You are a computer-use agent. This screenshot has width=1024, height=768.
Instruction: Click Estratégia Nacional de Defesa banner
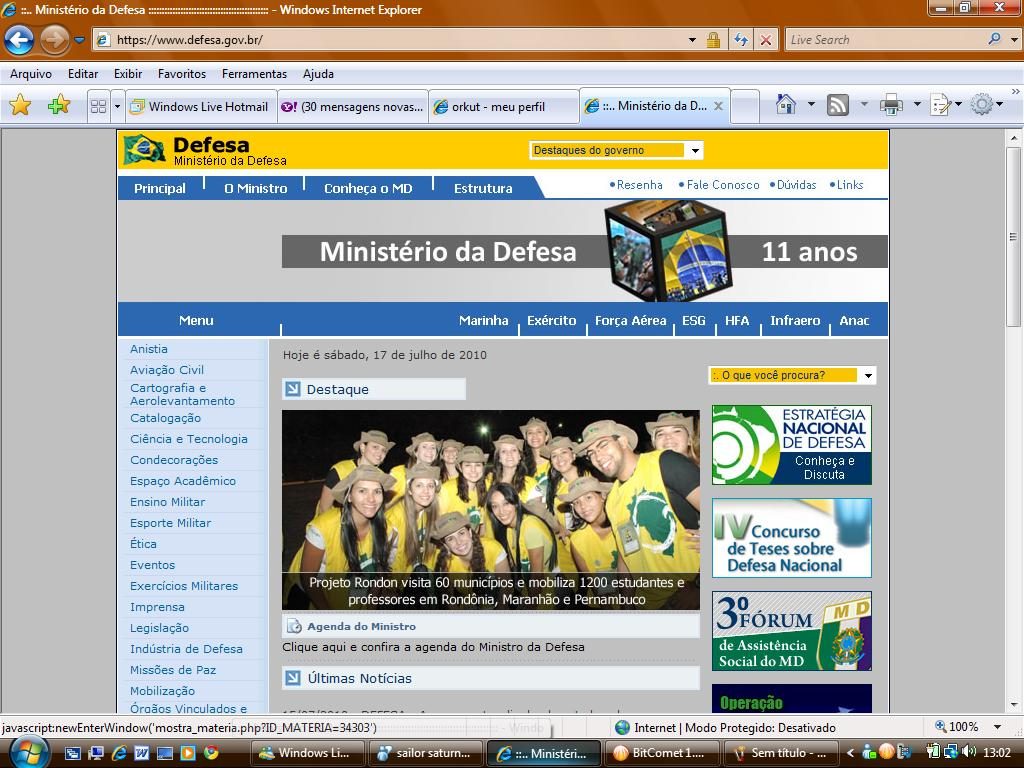coord(792,445)
